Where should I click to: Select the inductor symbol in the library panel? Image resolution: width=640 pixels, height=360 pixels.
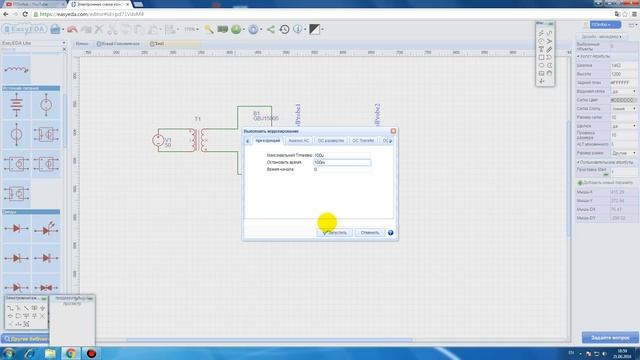(x=16, y=70)
